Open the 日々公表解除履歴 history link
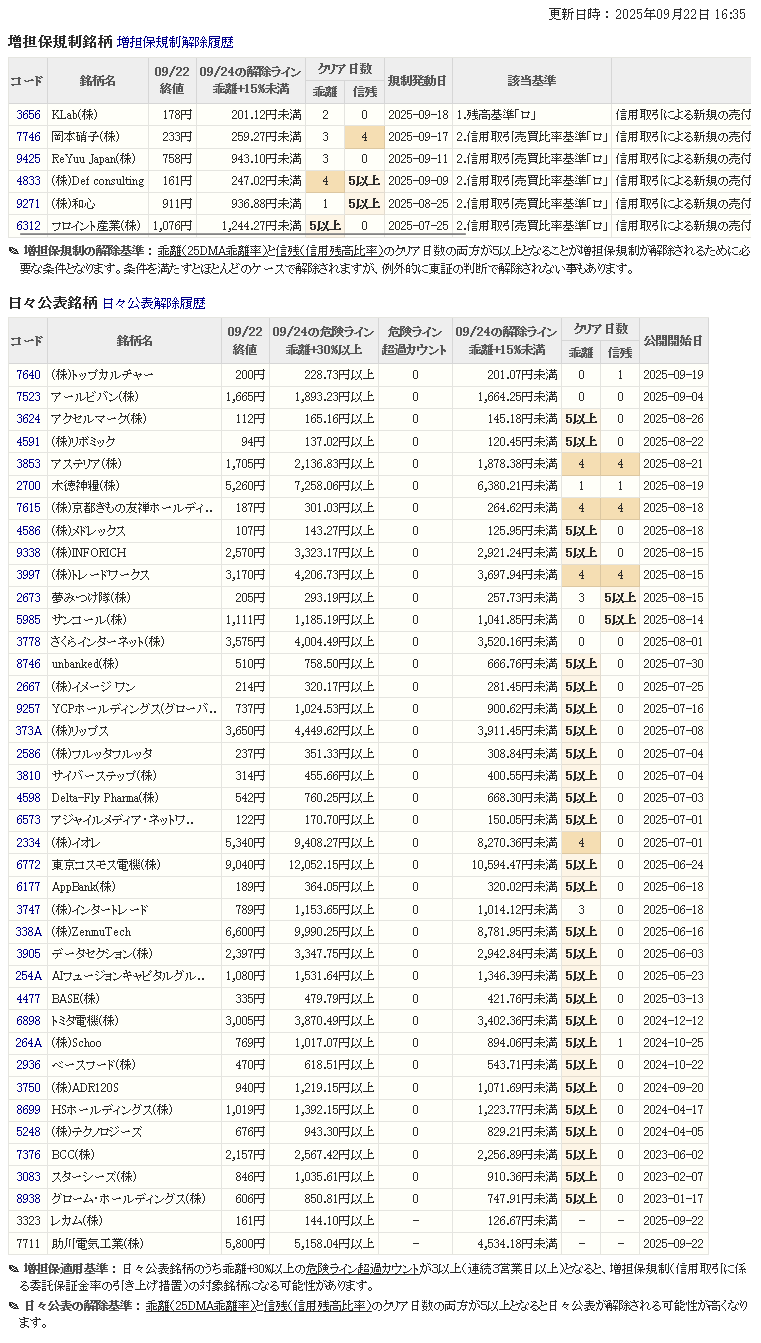The height and width of the screenshot is (1343, 761). pos(153,303)
